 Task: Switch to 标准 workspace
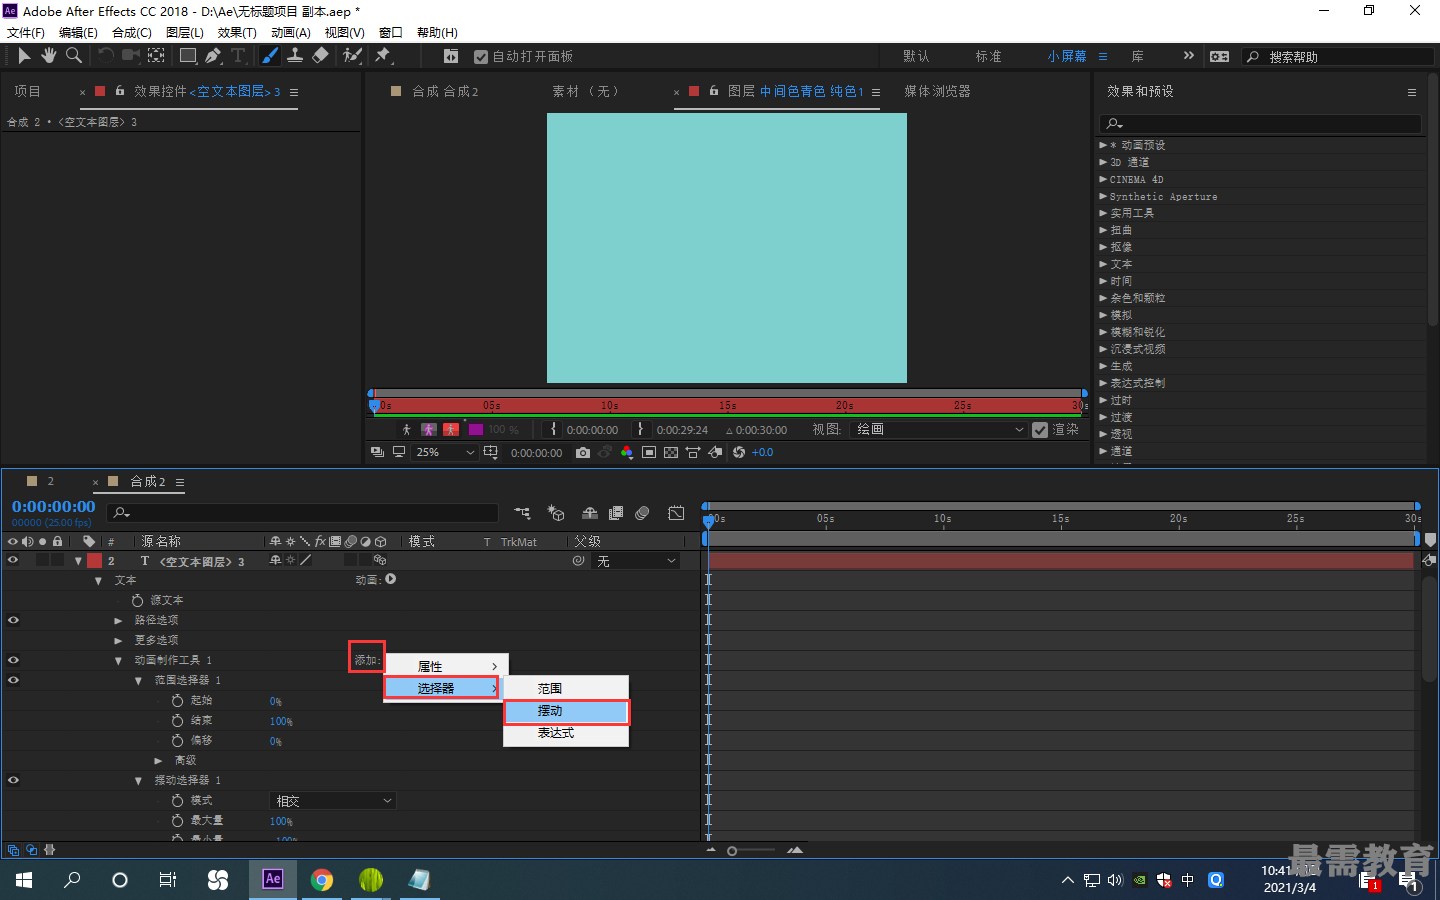click(x=988, y=56)
